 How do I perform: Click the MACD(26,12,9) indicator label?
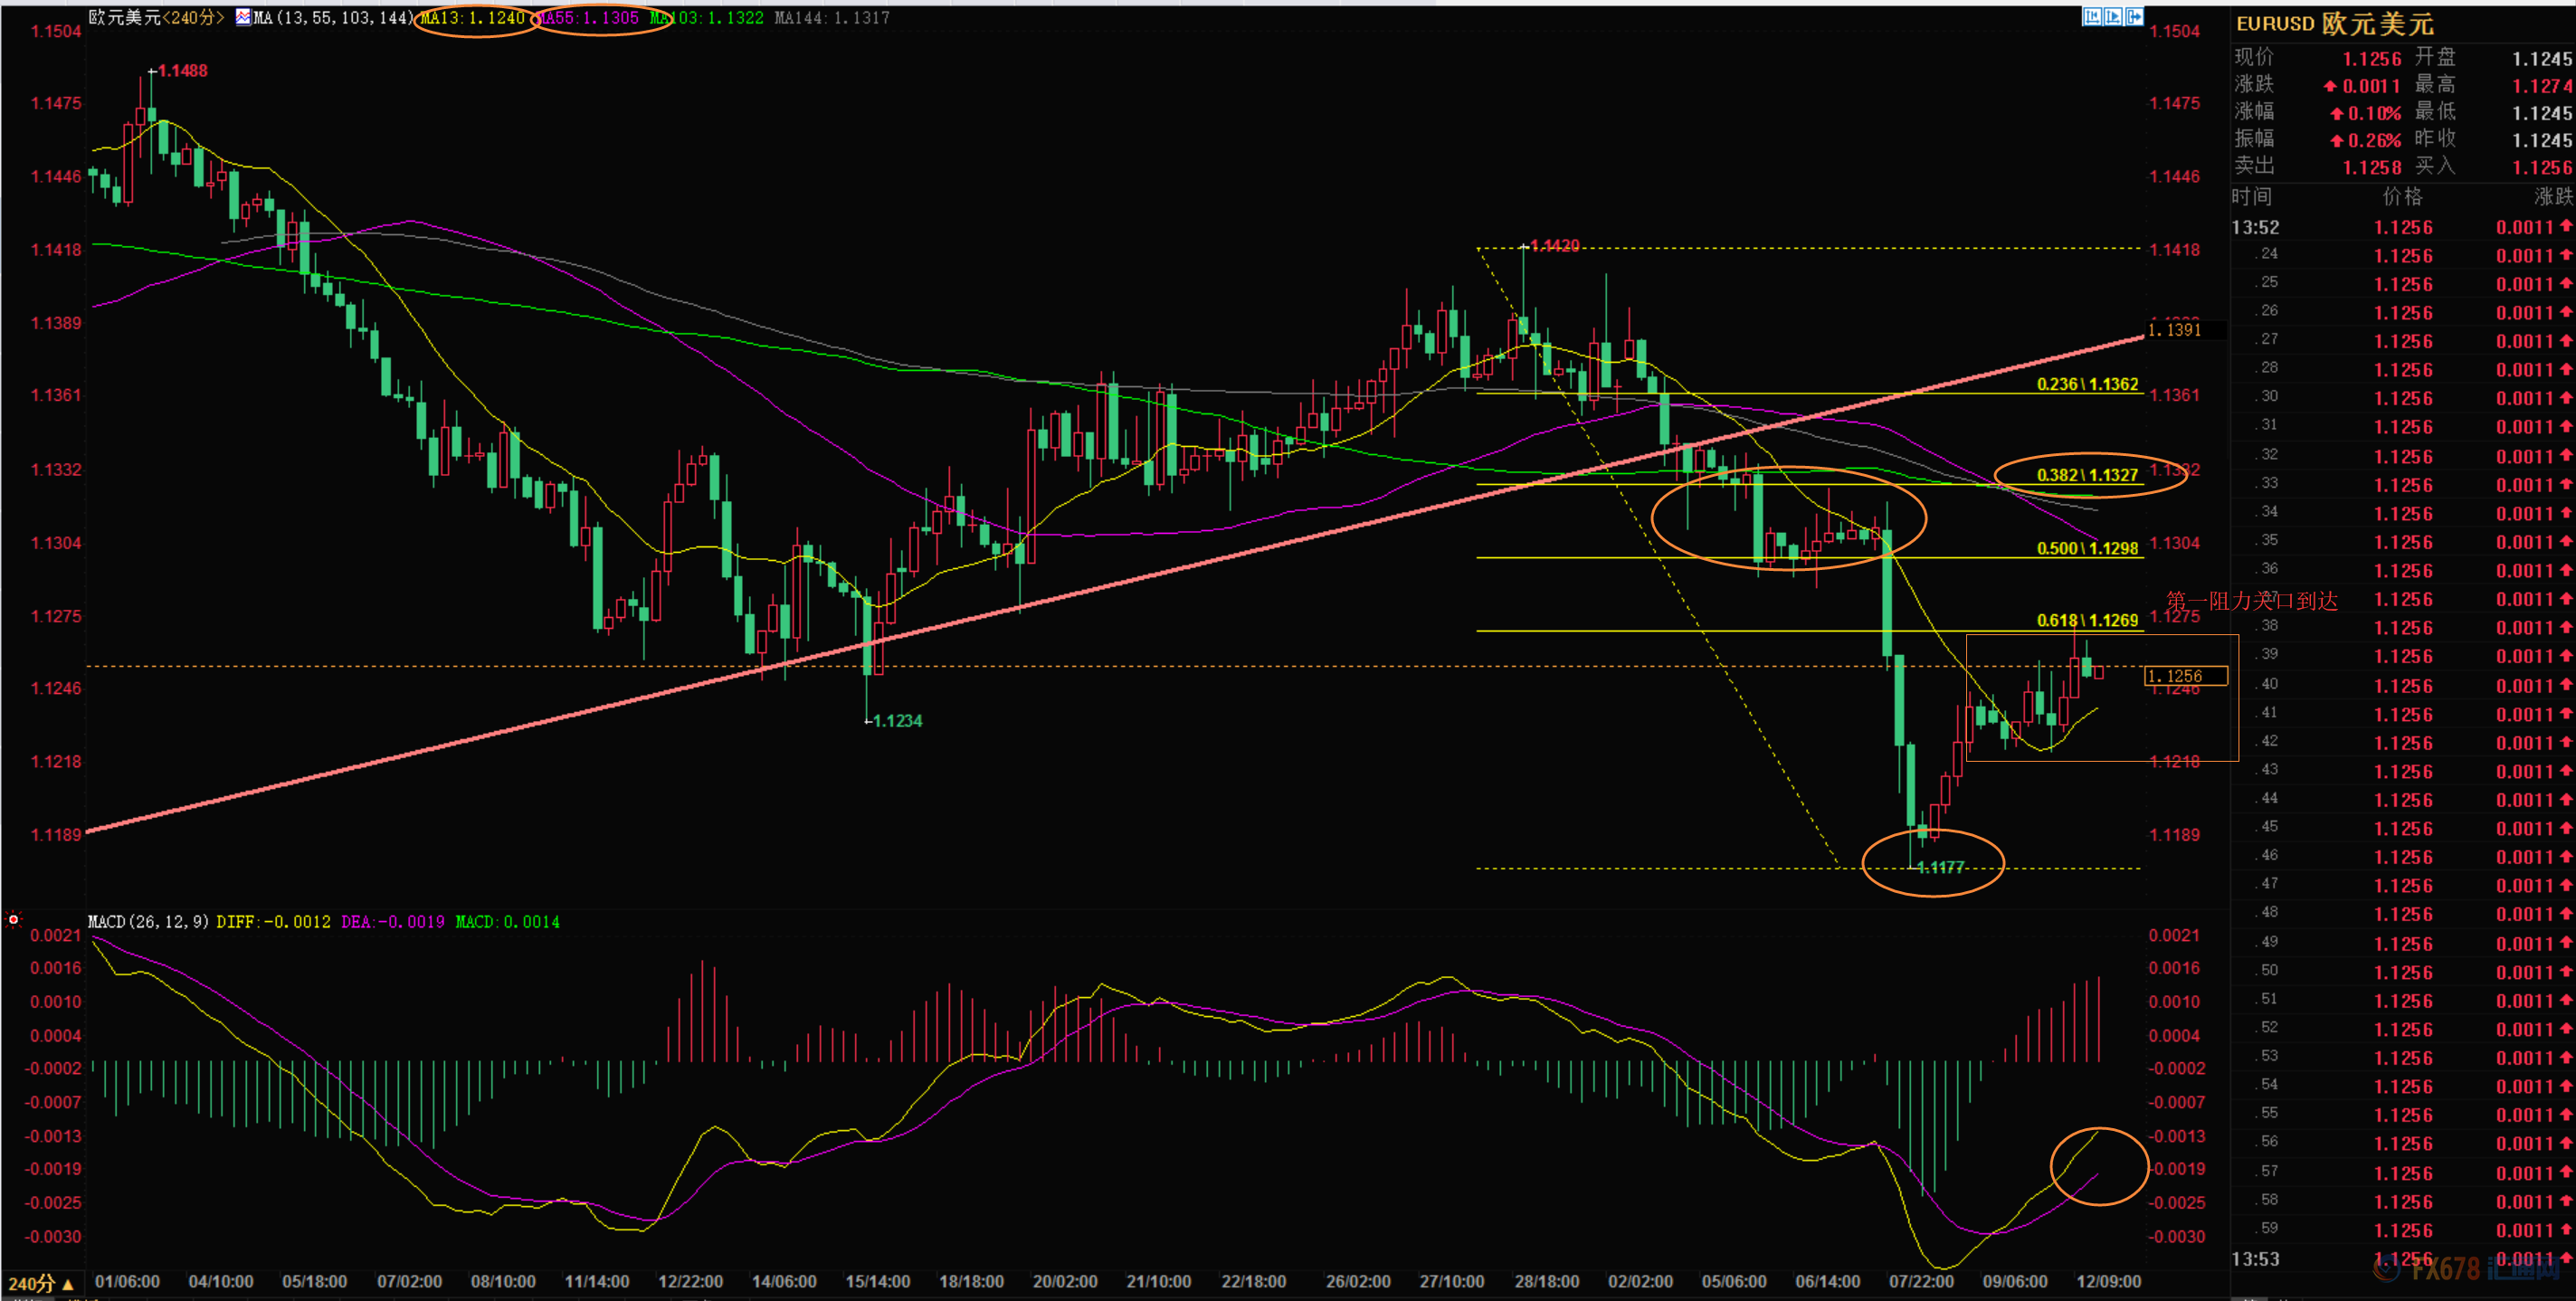click(x=148, y=922)
